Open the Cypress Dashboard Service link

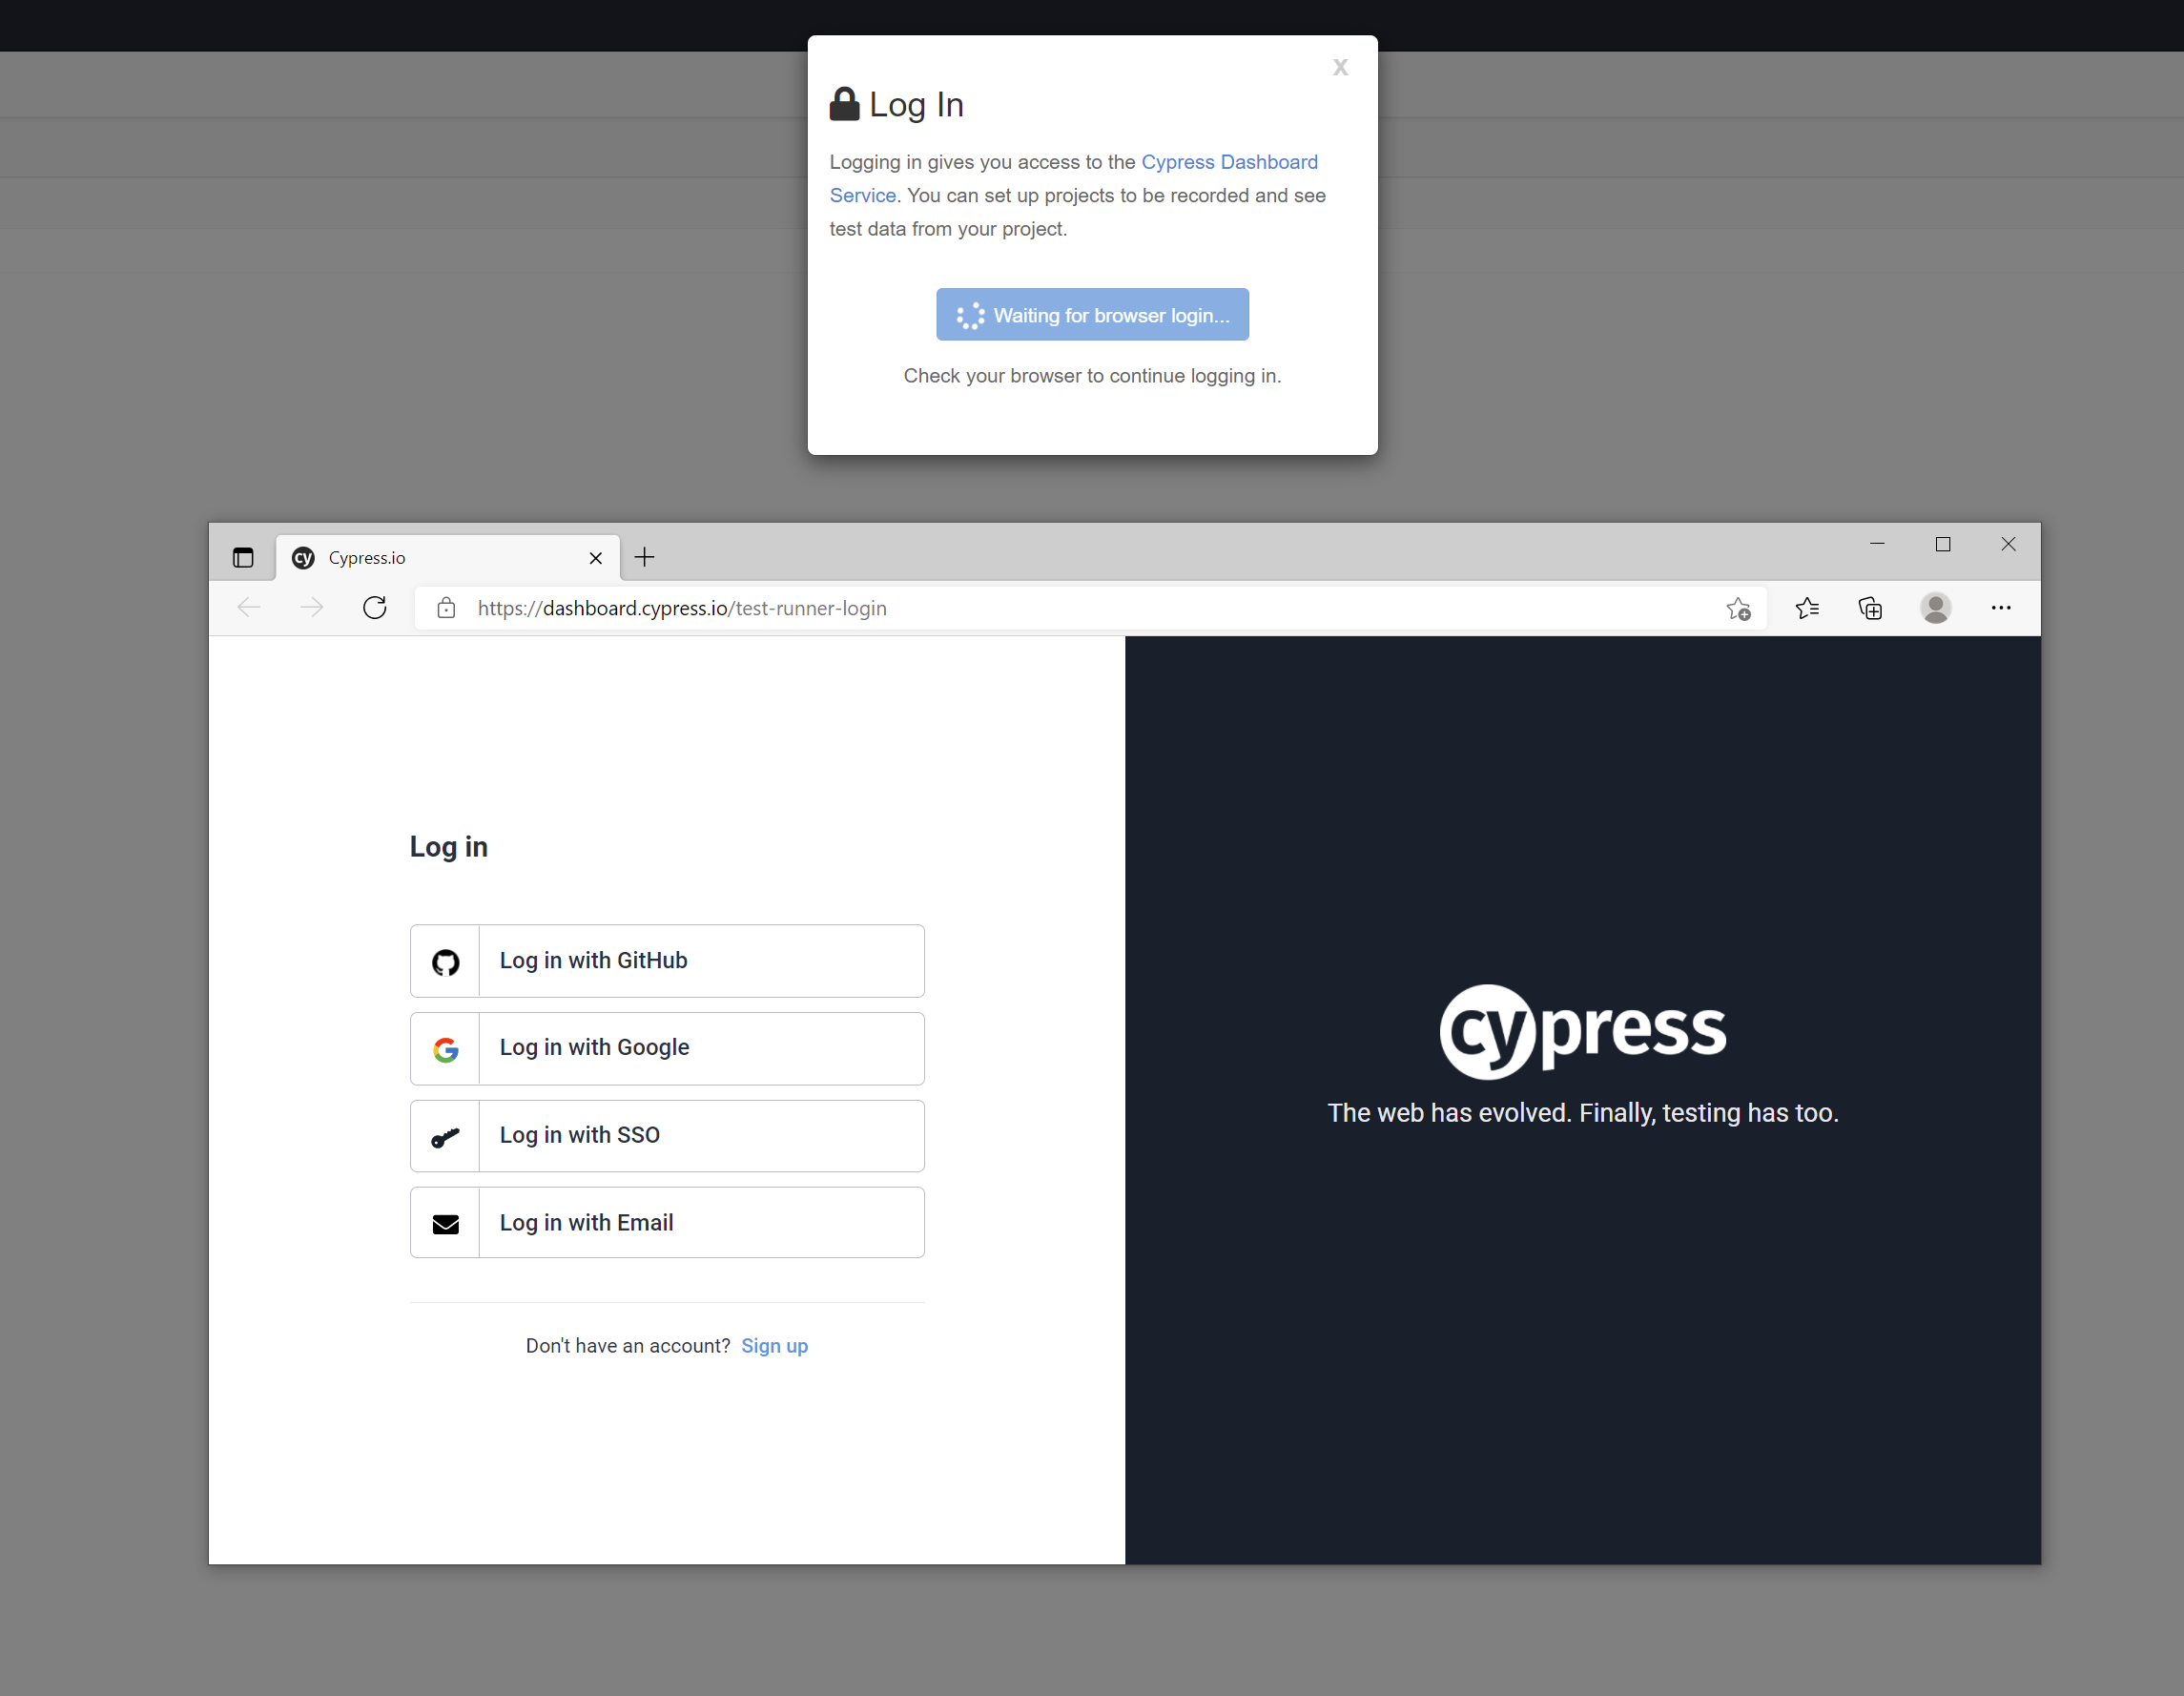(1229, 162)
